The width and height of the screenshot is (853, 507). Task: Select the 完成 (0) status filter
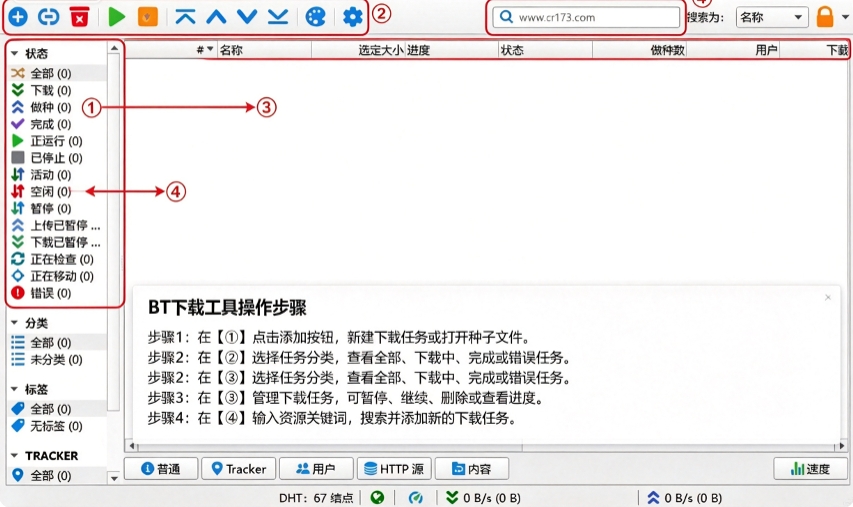[x=57, y=123]
